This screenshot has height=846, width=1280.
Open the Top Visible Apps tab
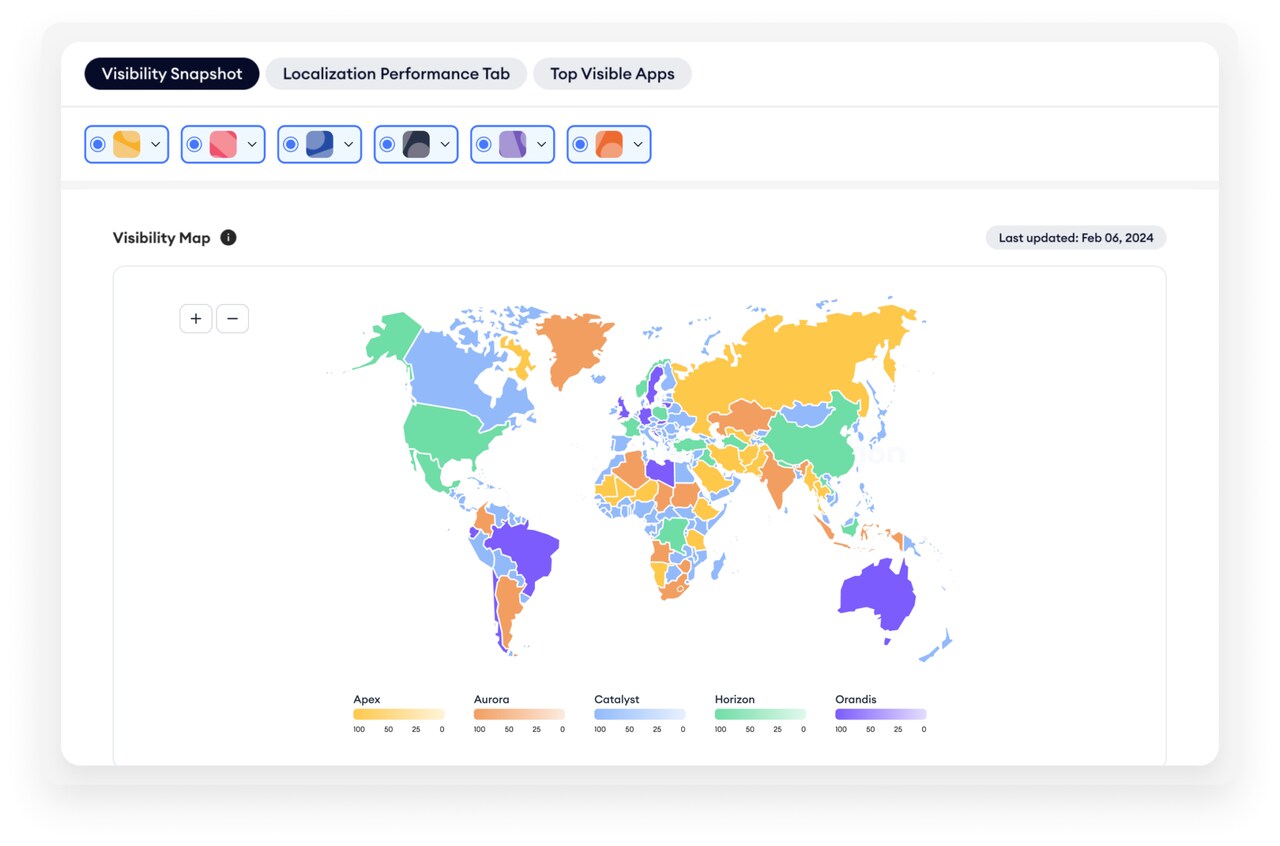[612, 74]
